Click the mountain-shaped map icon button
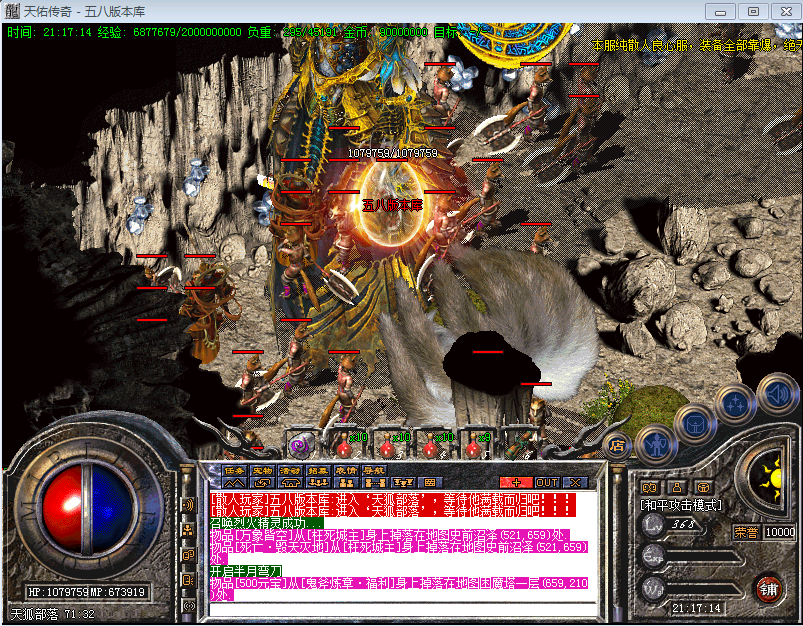803x626 pixels. pyautogui.click(x=235, y=483)
